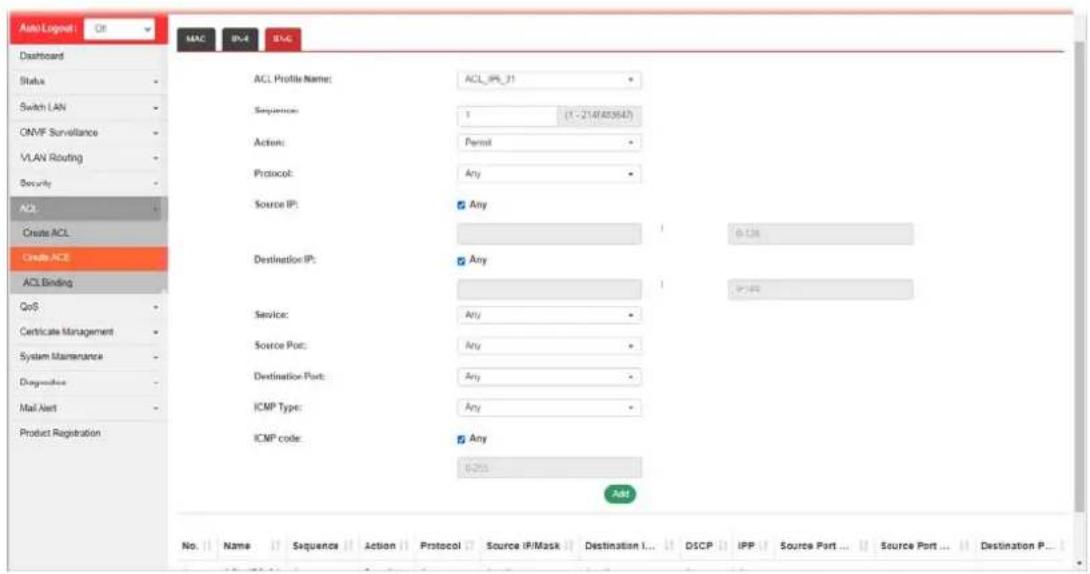1090x574 pixels.
Task: Open the ICMP Type dropdown
Action: pyautogui.click(x=549, y=408)
